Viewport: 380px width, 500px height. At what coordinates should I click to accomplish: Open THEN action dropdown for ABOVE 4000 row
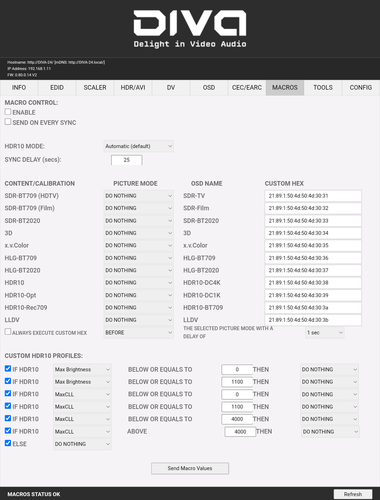coord(330,432)
